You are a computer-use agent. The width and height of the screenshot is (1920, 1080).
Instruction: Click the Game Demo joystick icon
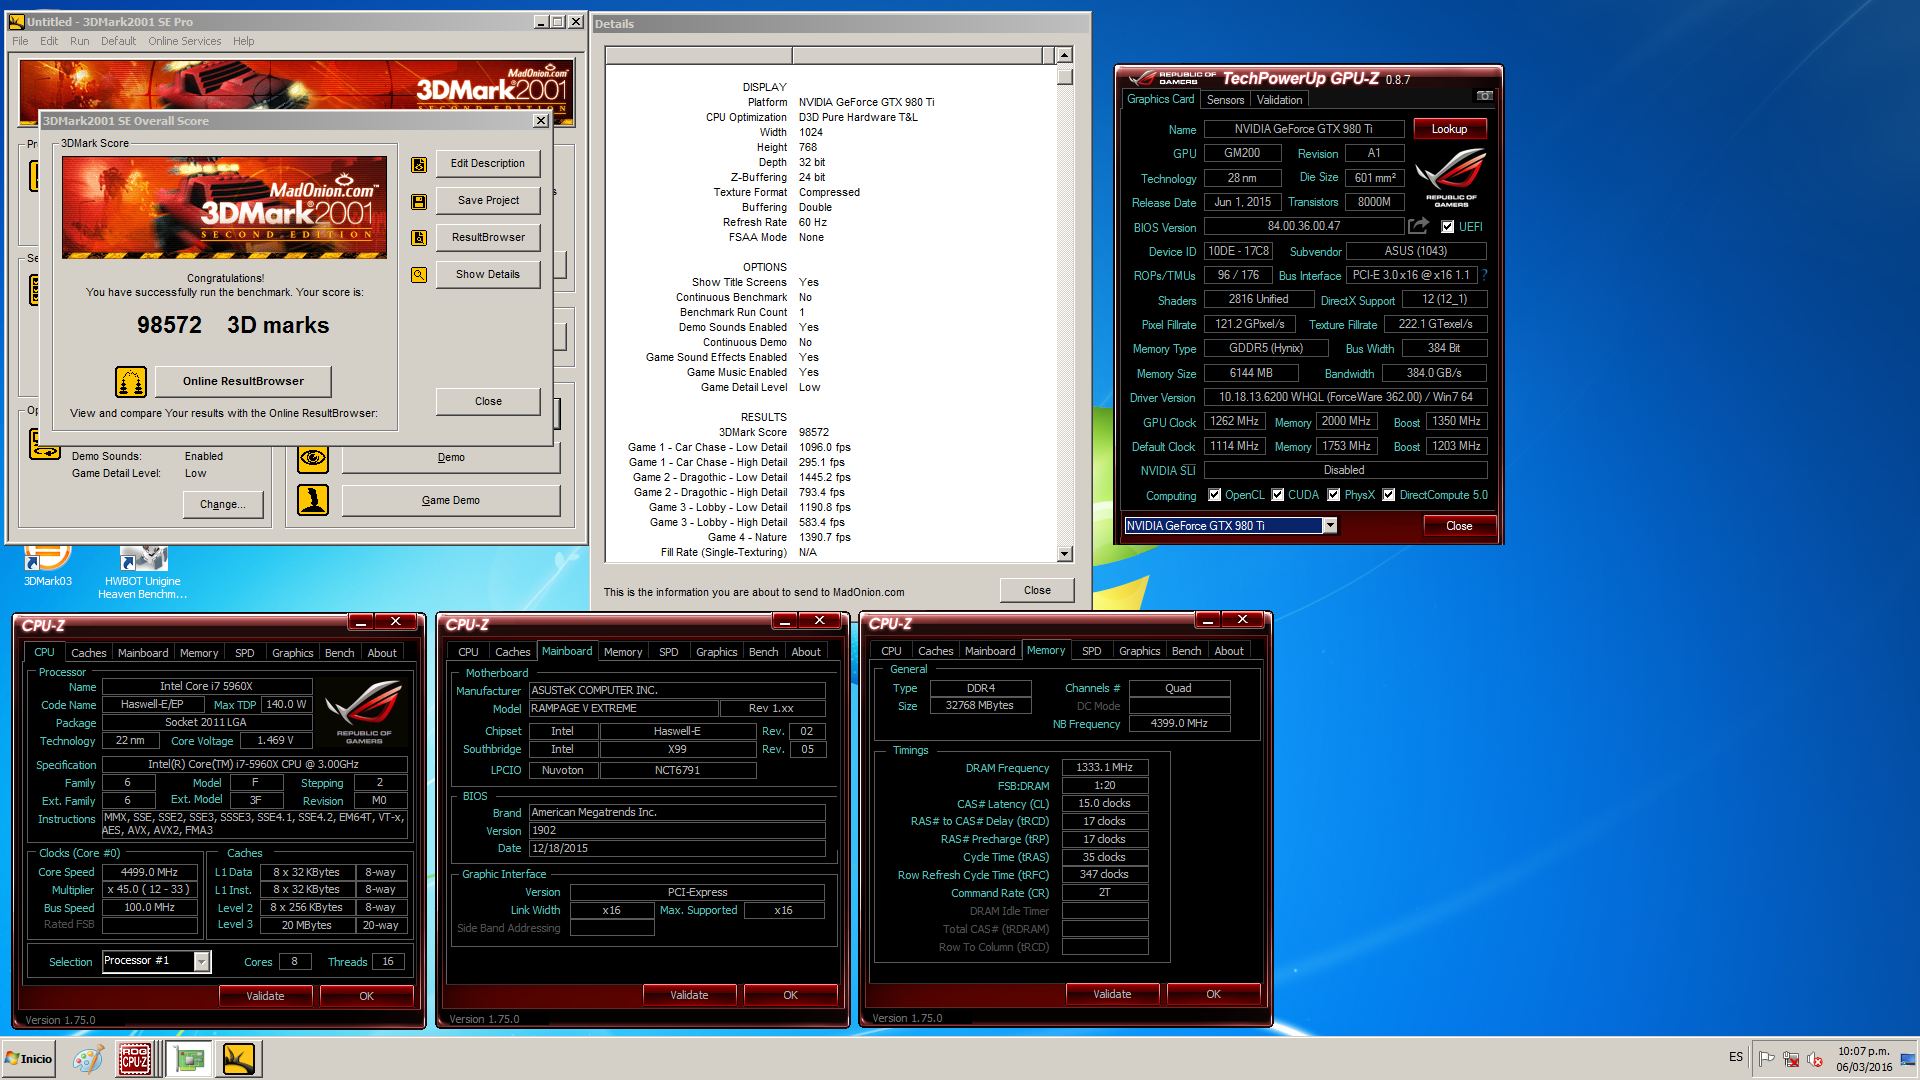tap(313, 500)
